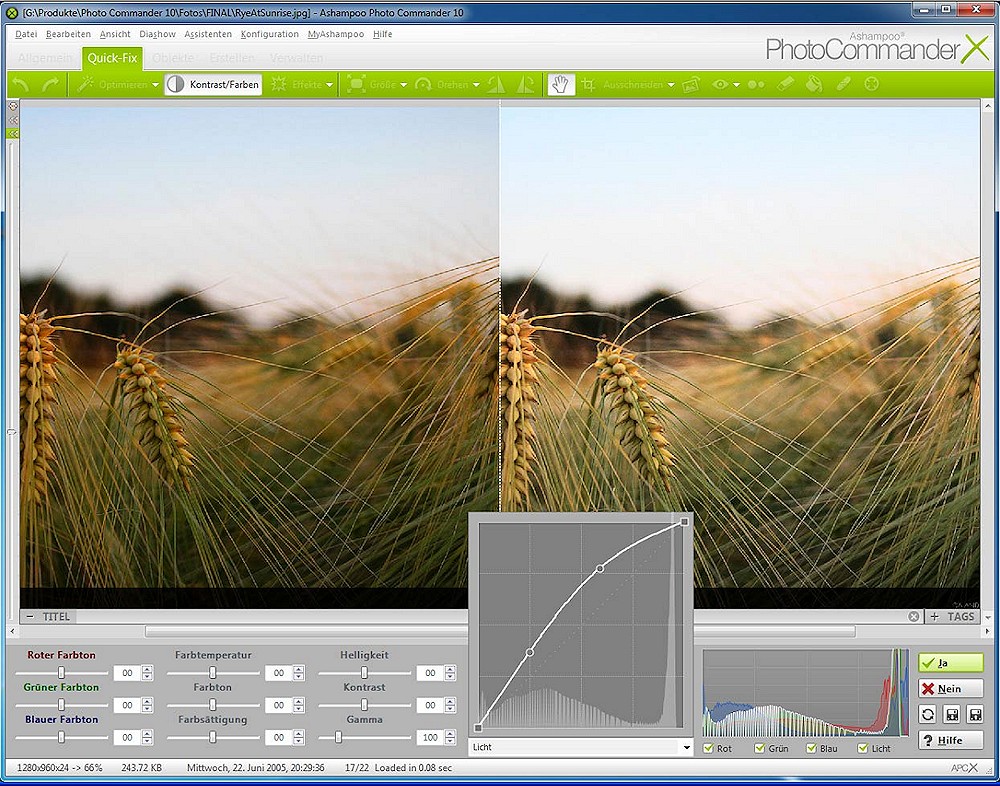Expand the Drehen dropdown arrow
Screen dimensions: 1000x786
[476, 85]
